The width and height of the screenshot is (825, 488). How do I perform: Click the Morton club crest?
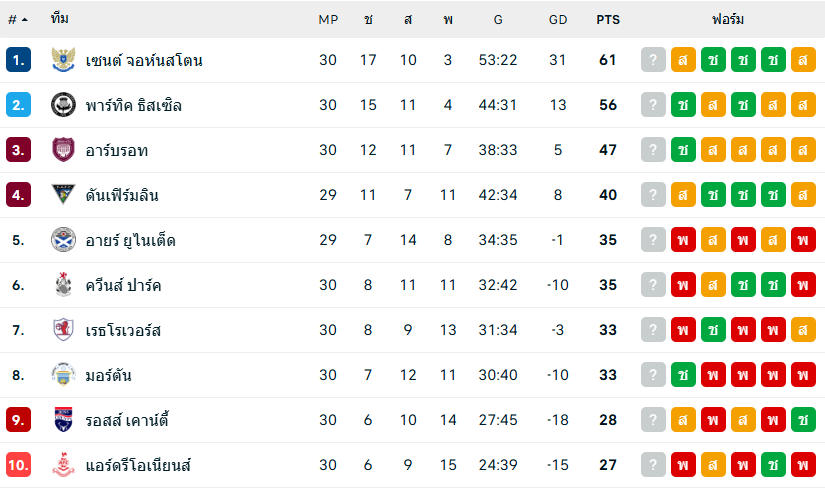click(x=63, y=375)
